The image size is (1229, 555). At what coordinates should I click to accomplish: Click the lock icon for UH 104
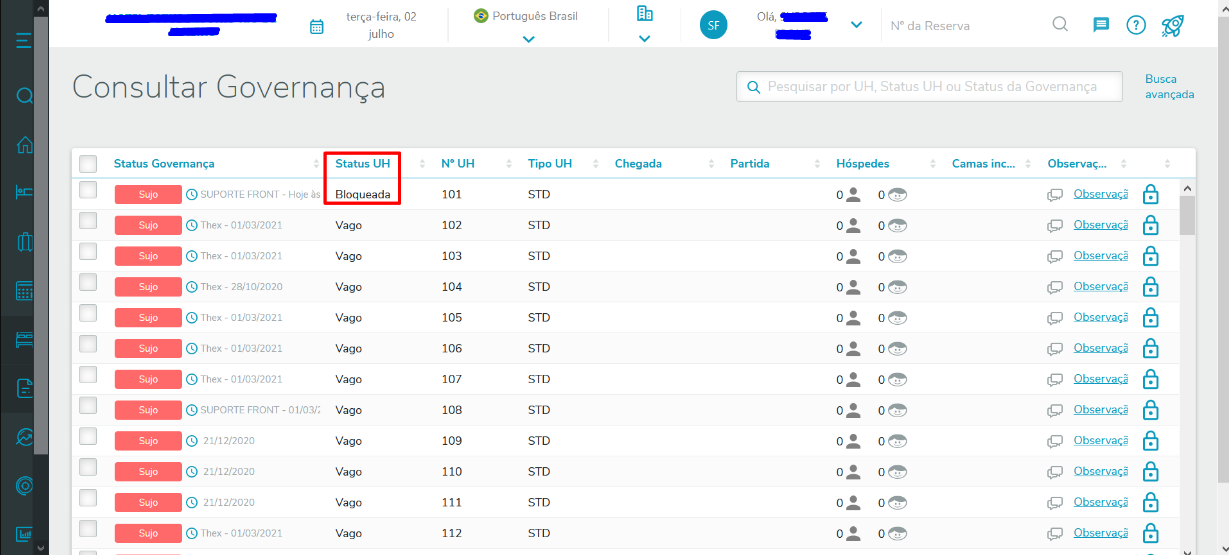coord(1151,287)
